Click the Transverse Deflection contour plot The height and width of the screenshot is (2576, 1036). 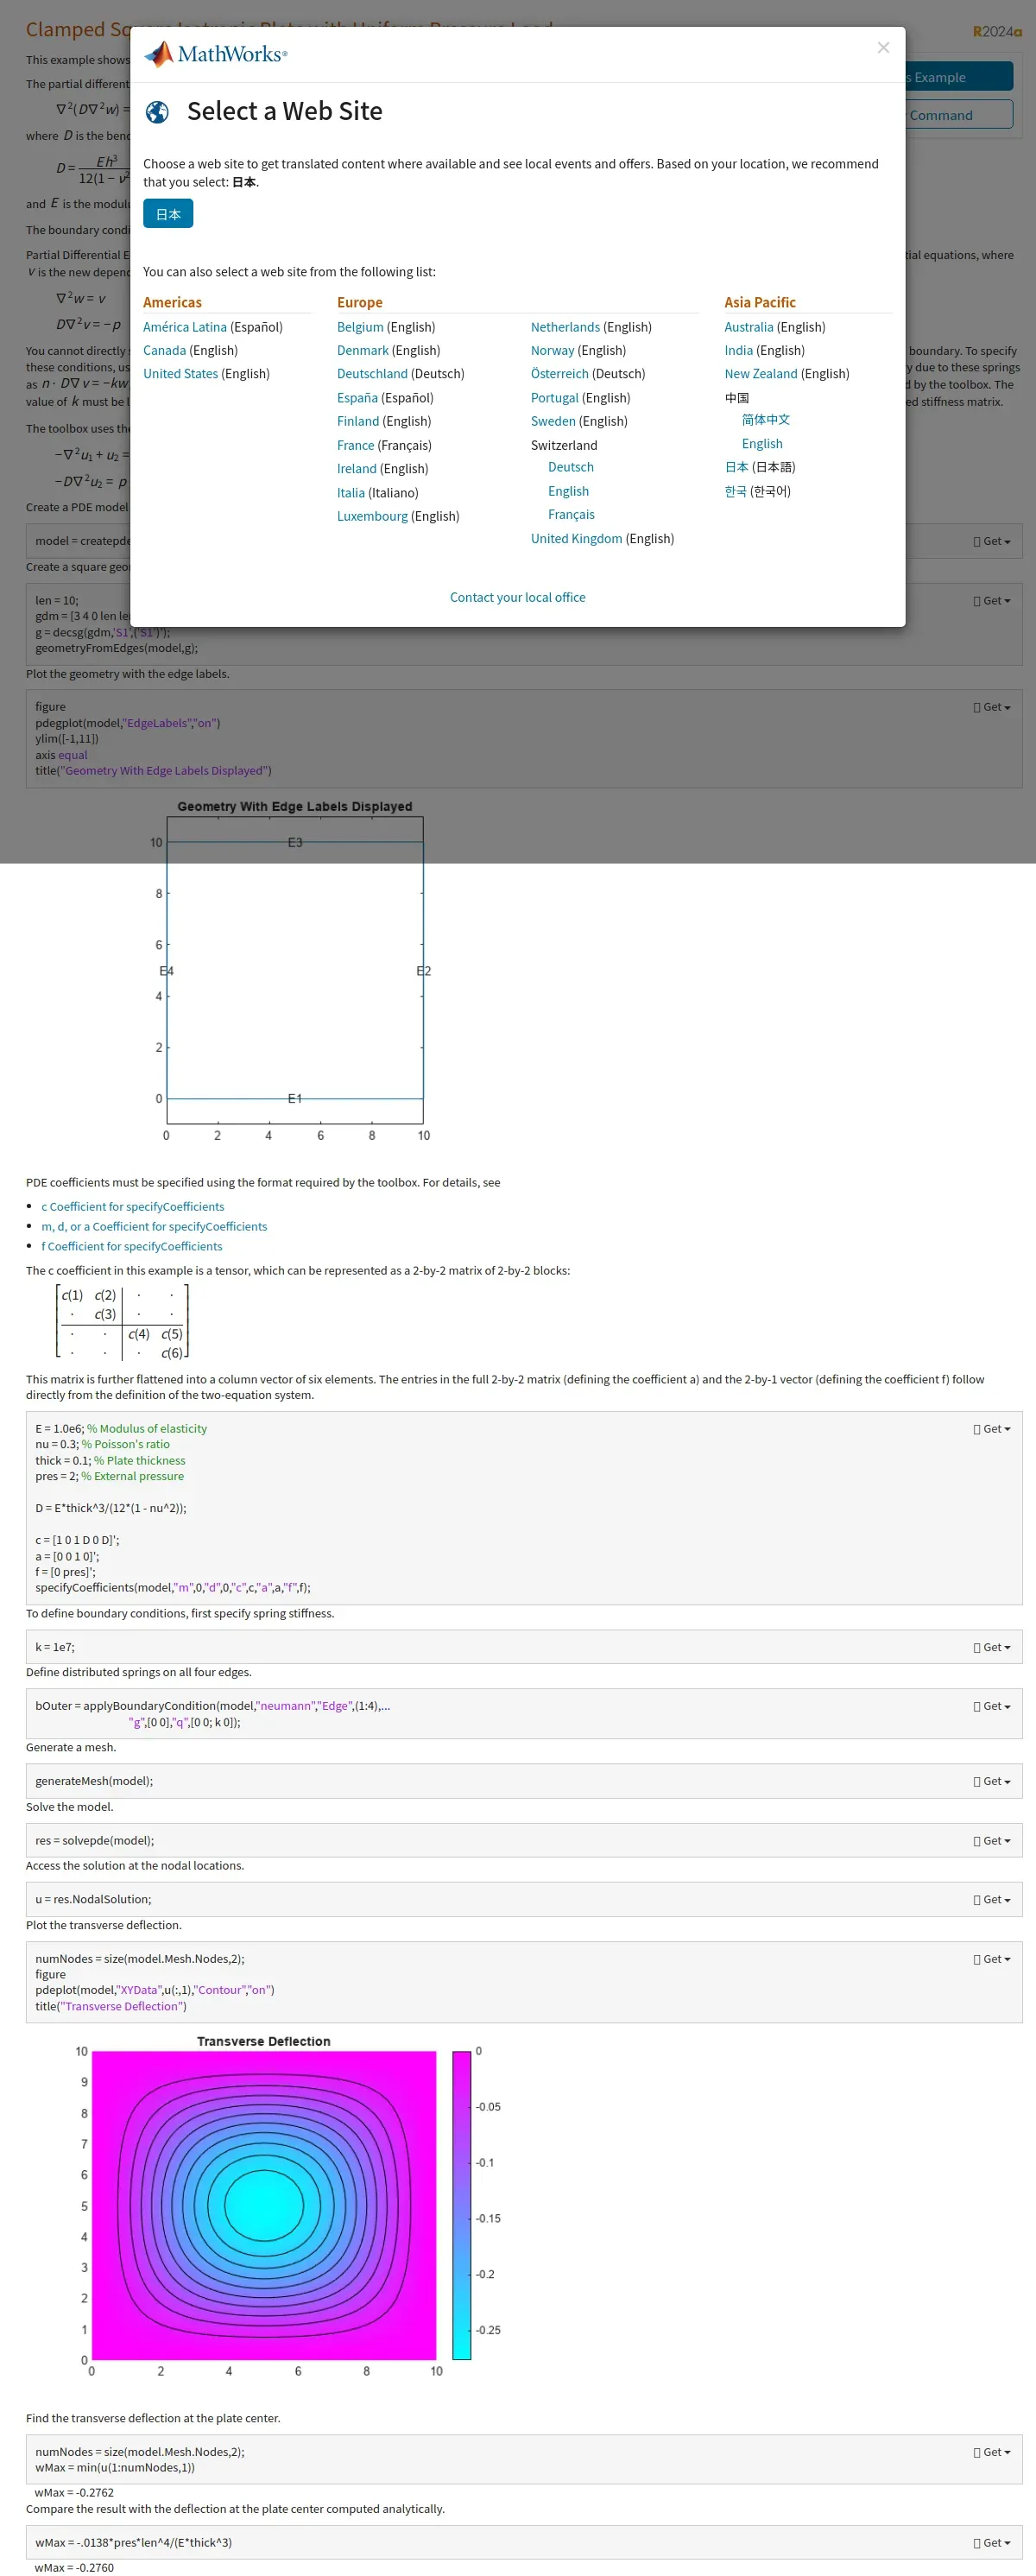(x=264, y=2205)
